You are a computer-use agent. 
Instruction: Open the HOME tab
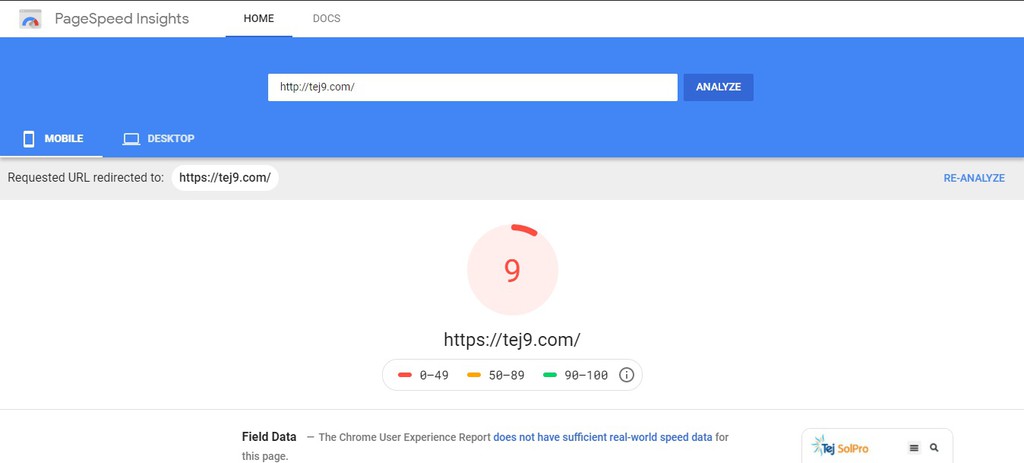click(259, 18)
